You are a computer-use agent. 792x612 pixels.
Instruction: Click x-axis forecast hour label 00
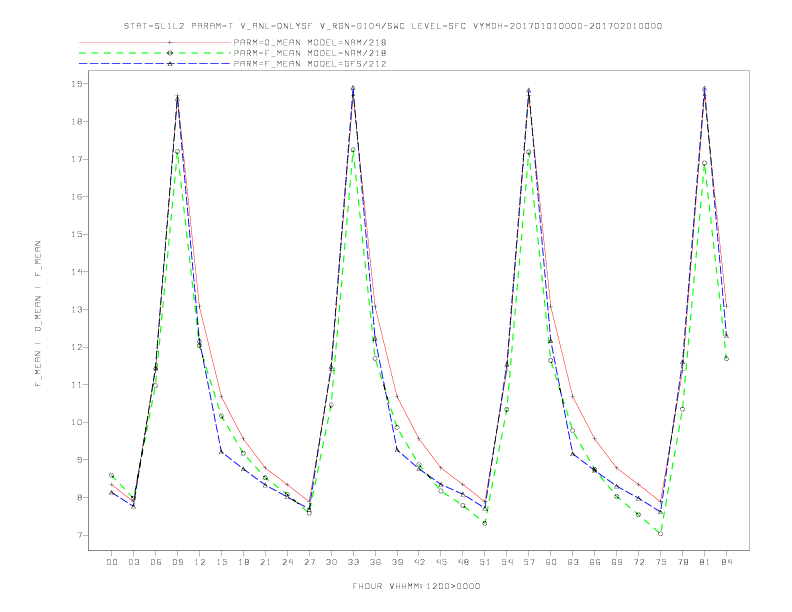[112, 562]
